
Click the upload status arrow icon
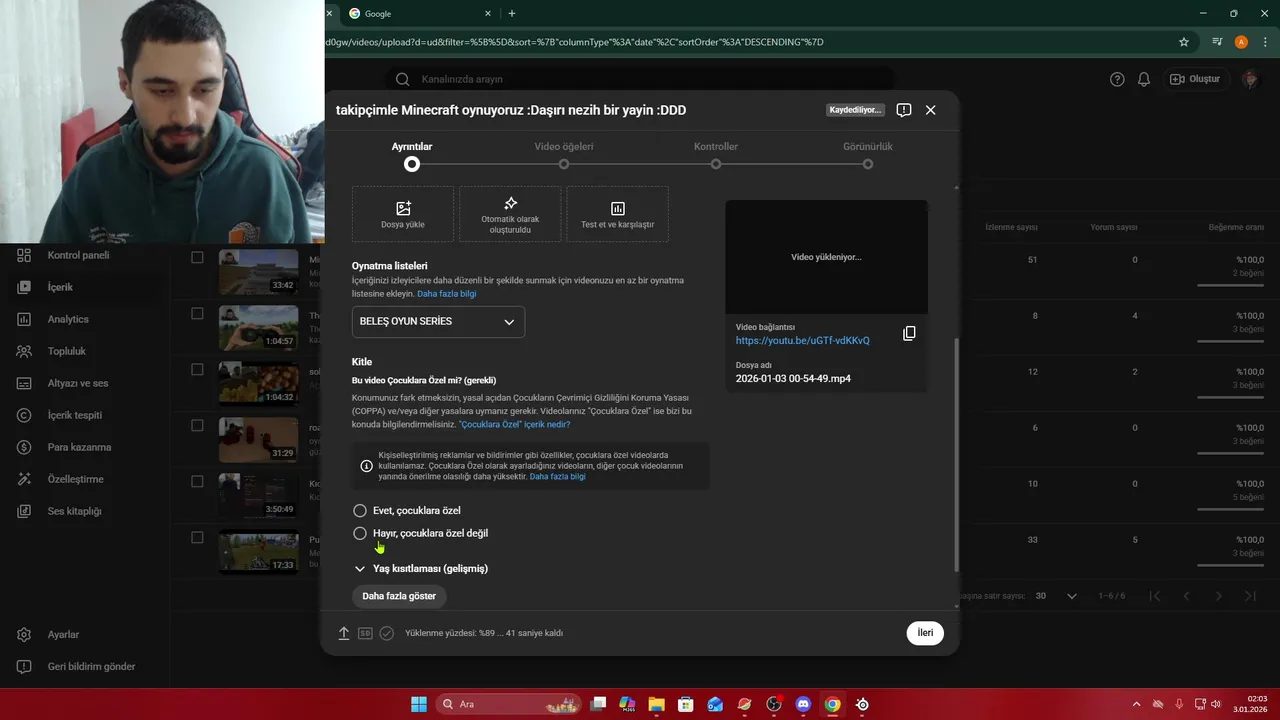tap(344, 633)
